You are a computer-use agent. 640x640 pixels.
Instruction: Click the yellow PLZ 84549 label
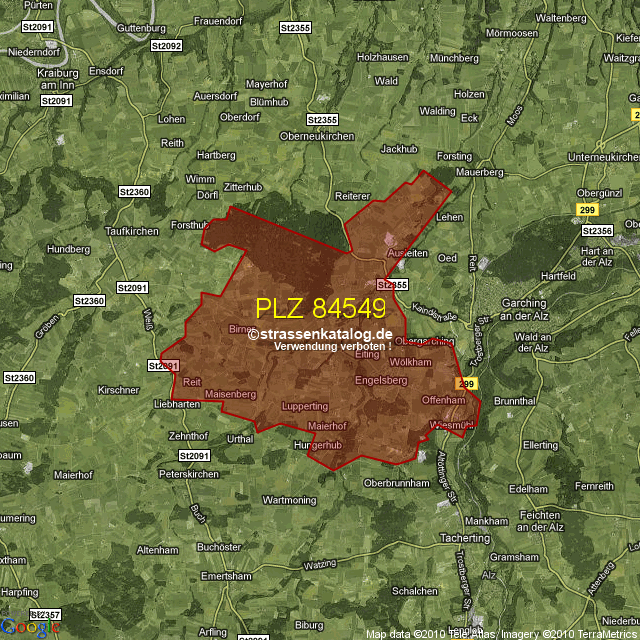pos(320,308)
